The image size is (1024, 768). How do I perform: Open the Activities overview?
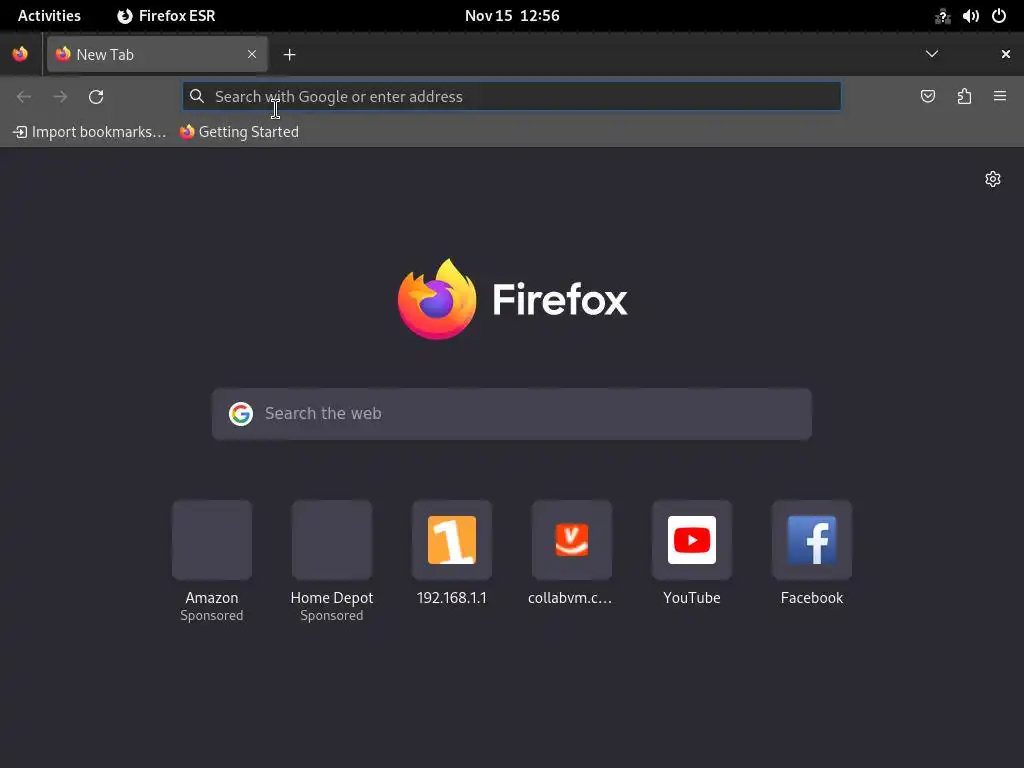49,16
